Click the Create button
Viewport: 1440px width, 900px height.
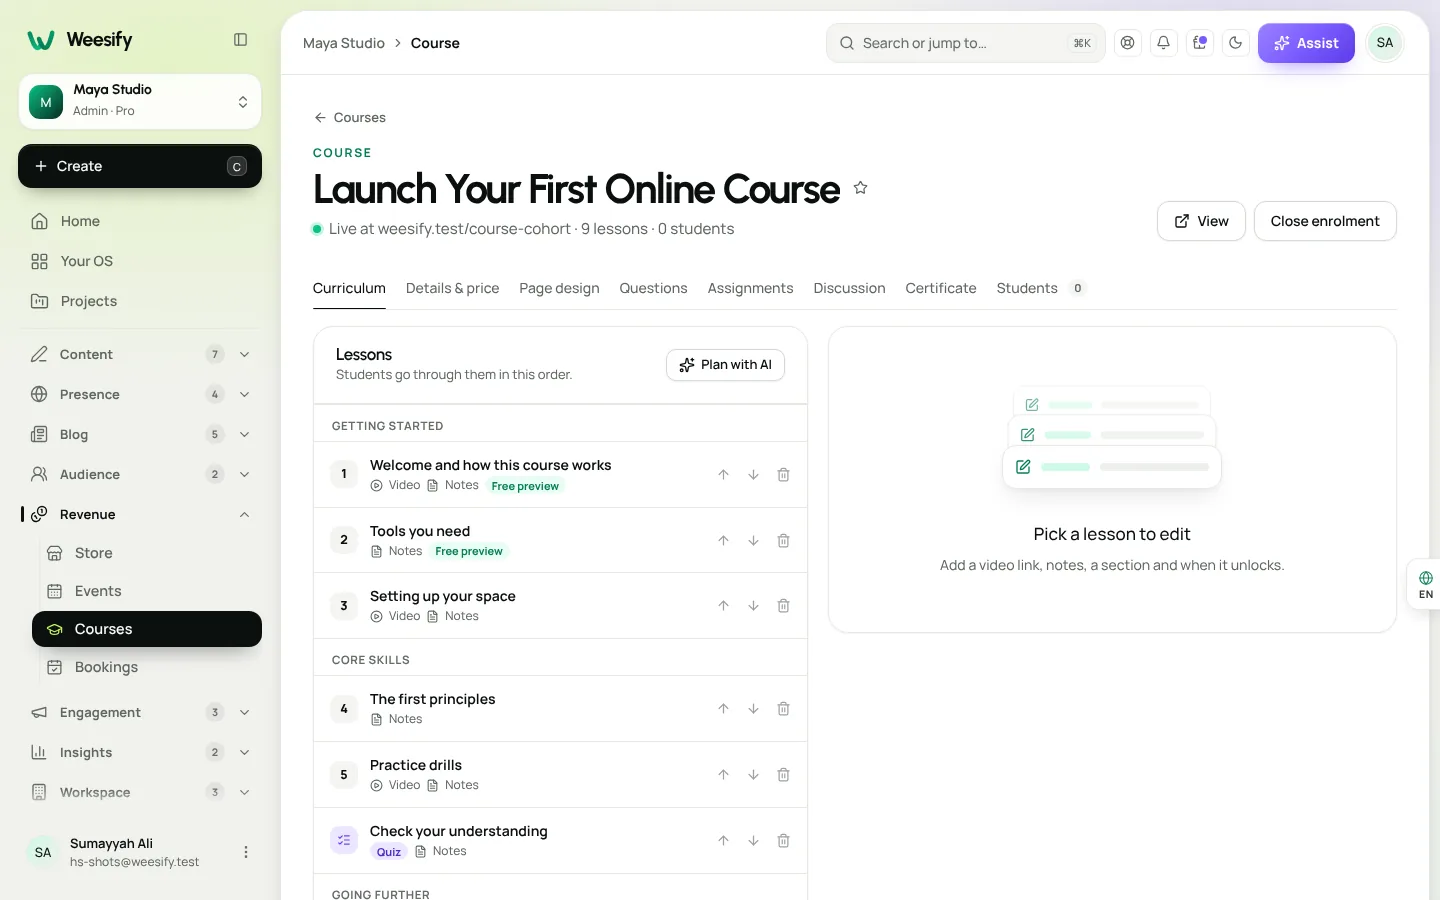click(x=140, y=166)
